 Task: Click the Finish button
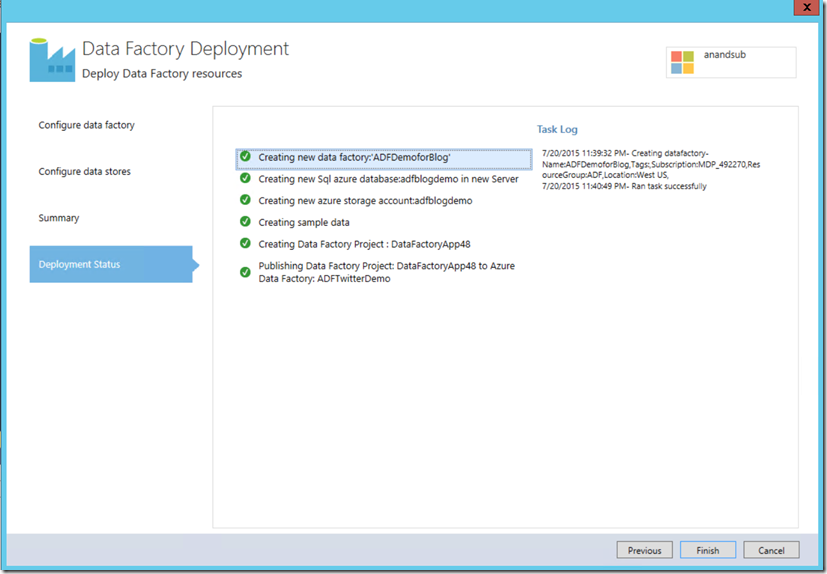[x=708, y=550]
